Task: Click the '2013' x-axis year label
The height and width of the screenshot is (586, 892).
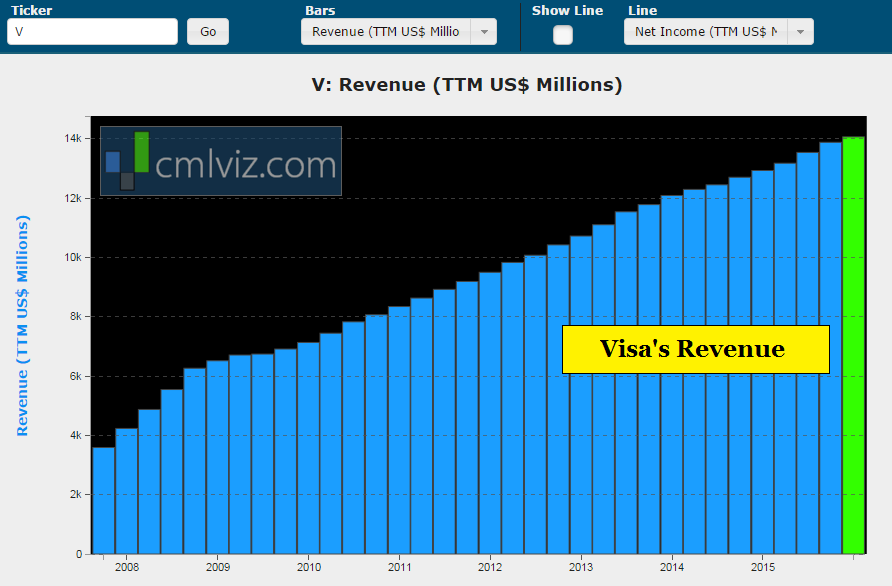Action: (581, 567)
